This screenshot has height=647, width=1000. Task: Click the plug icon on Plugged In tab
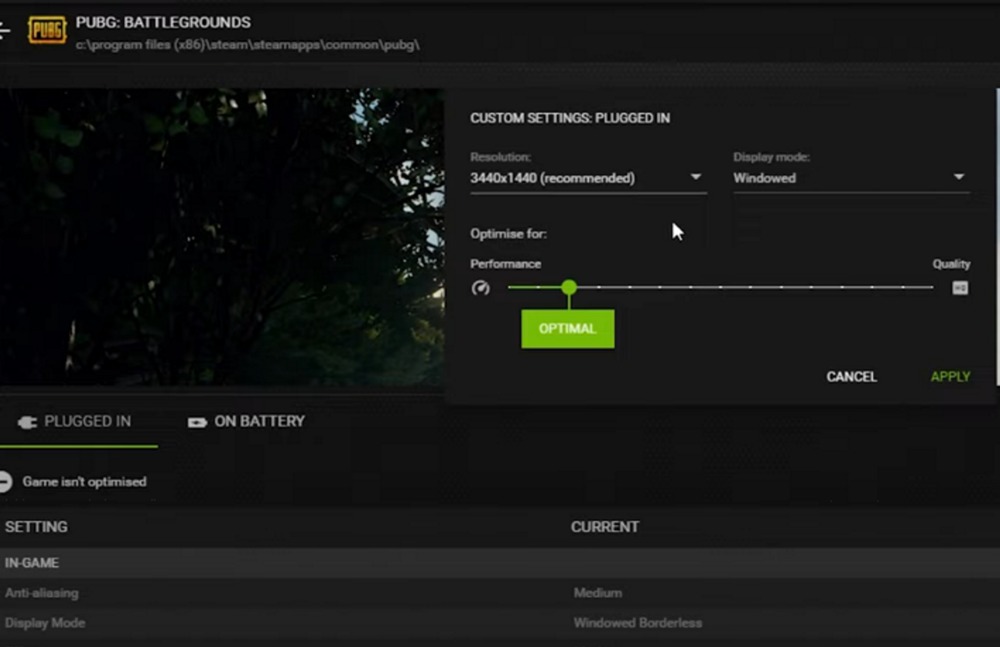pos(27,422)
